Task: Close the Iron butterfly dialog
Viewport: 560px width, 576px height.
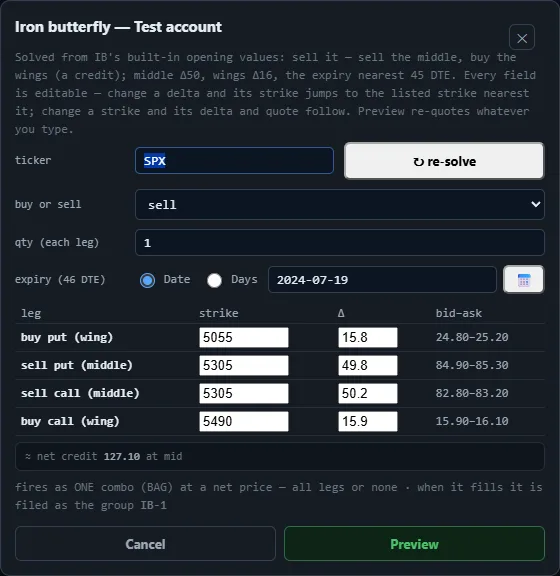Action: [x=522, y=37]
